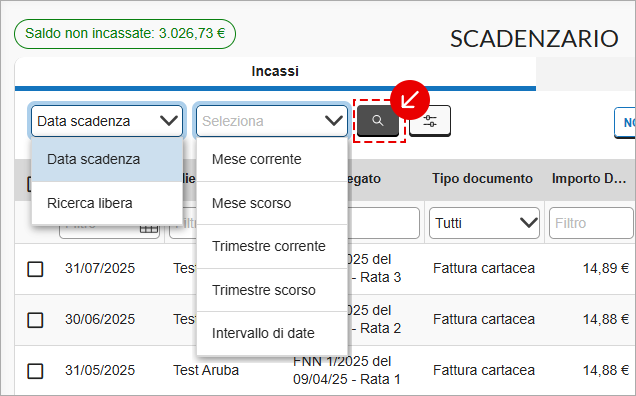Open the Data scadenza dropdown
The image size is (636, 396).
[x=107, y=121]
